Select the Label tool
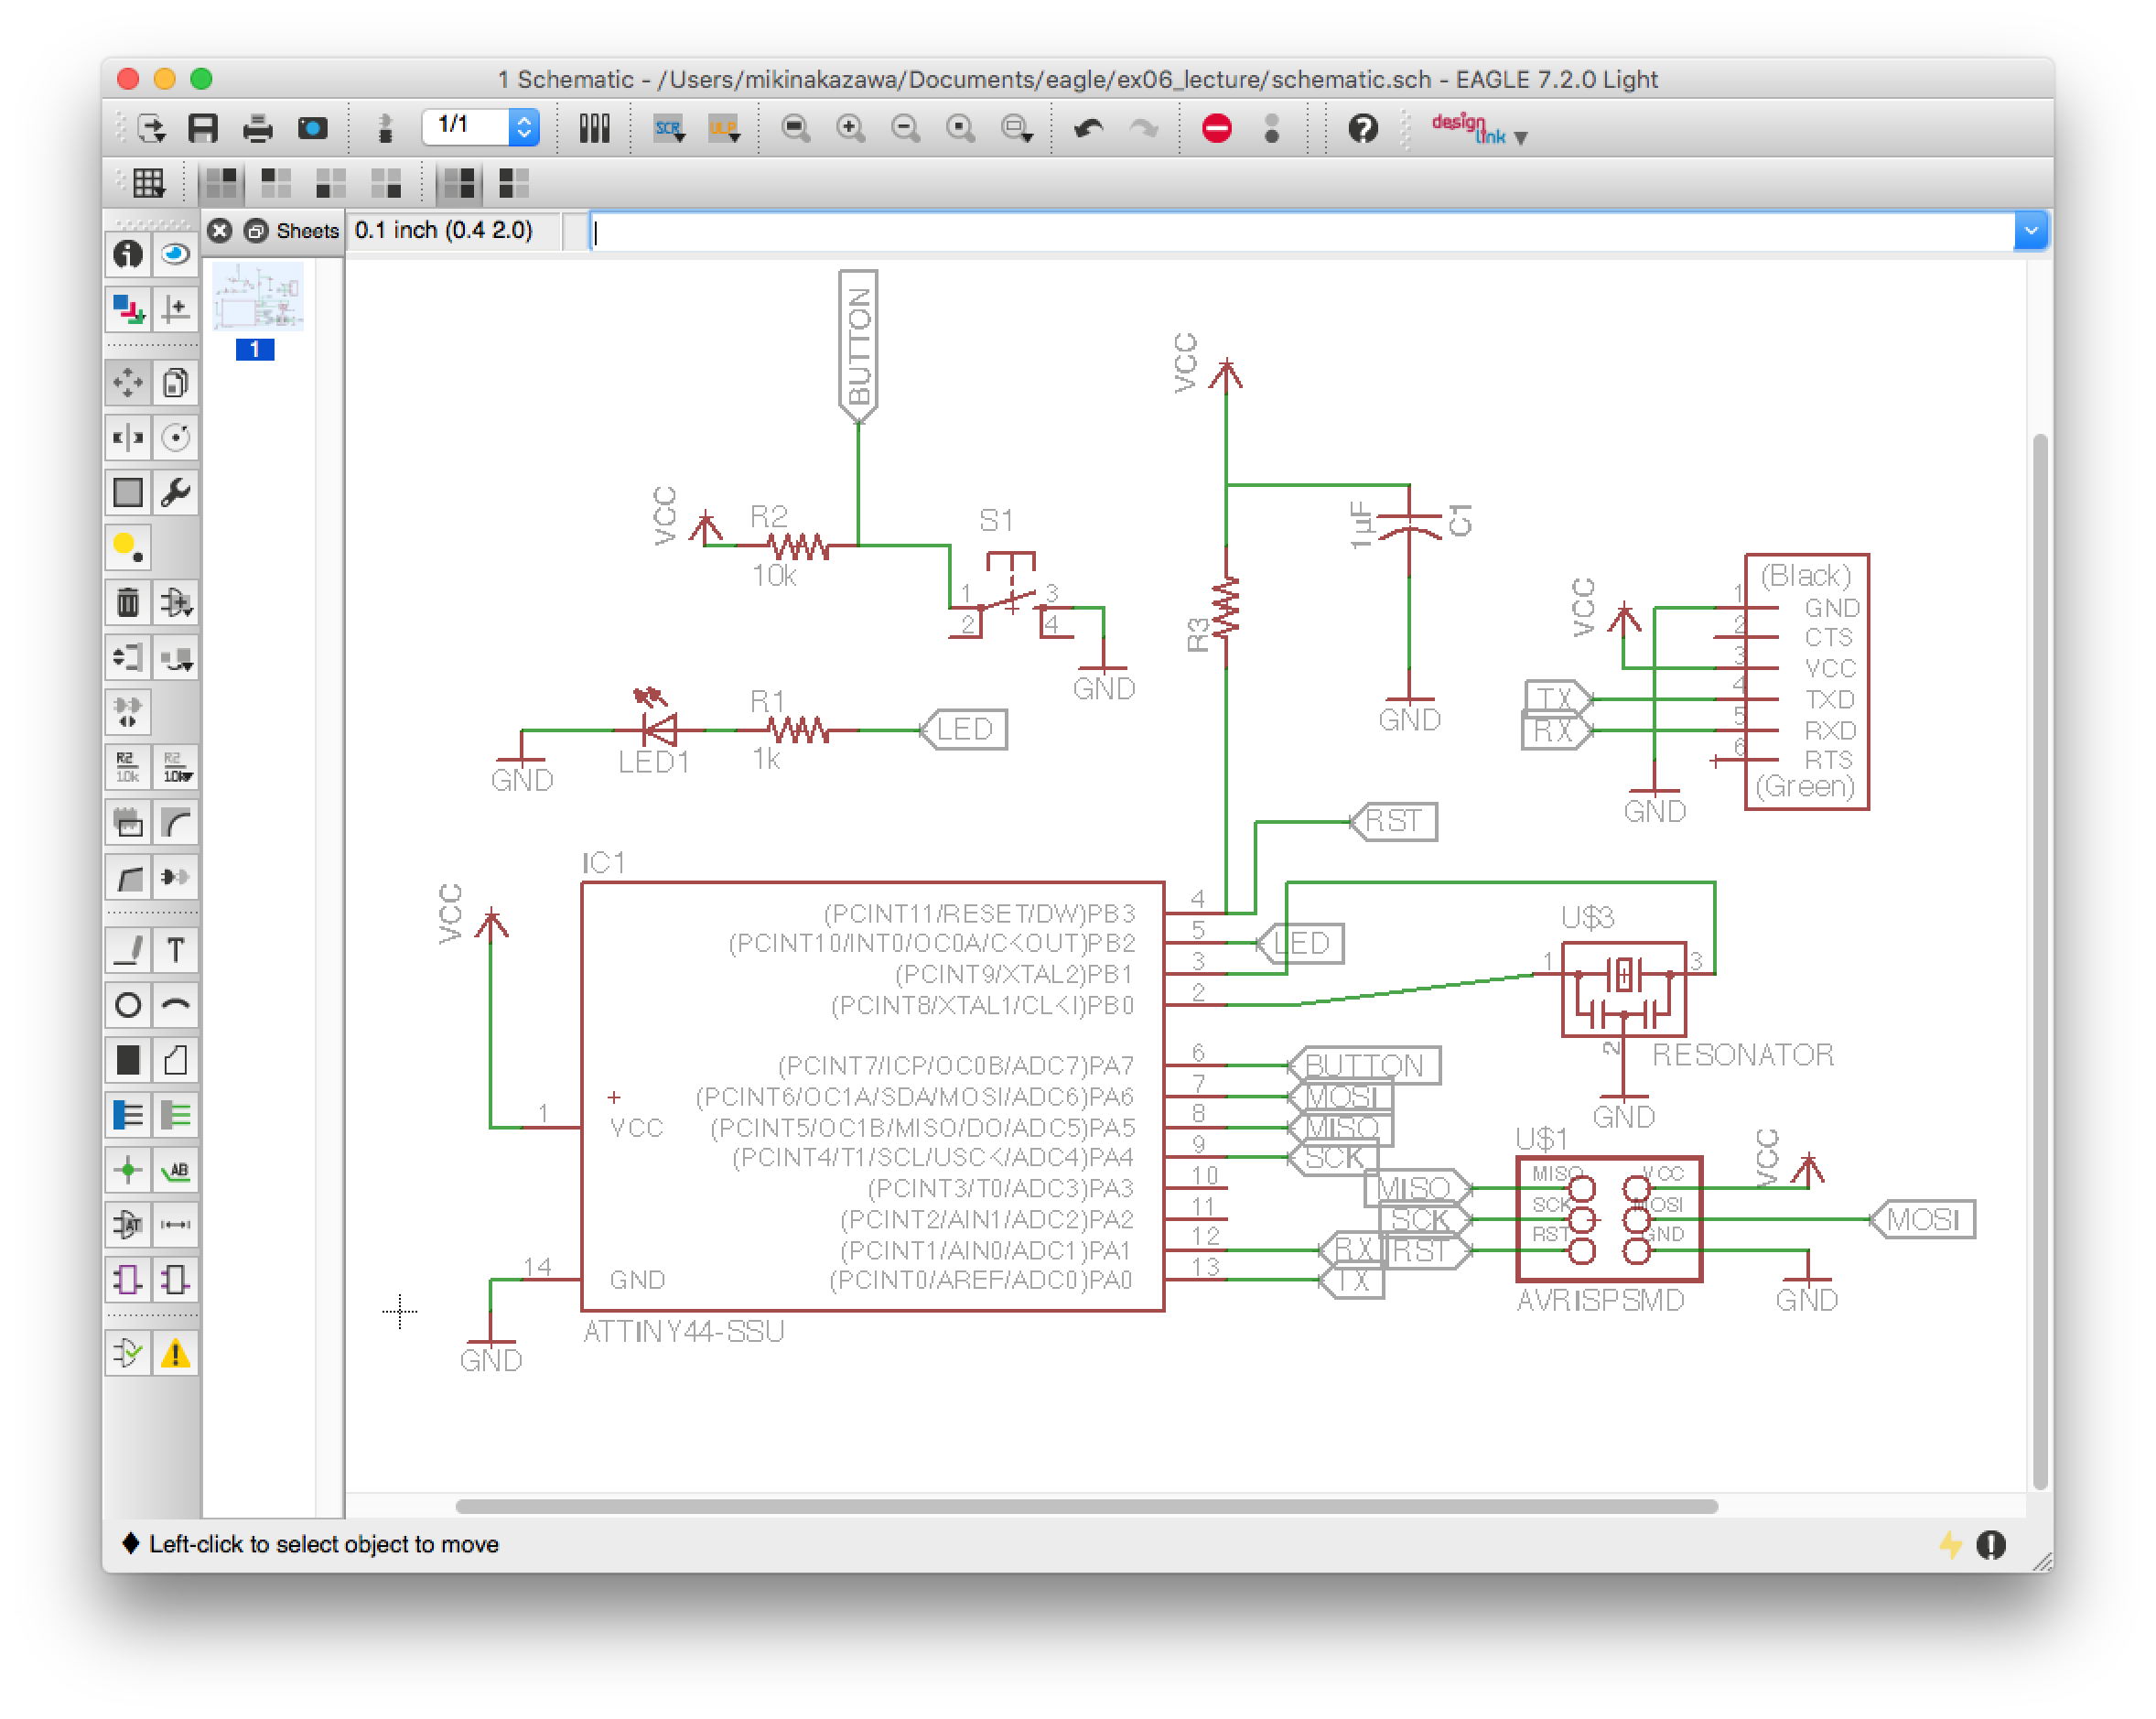2156x1719 pixels. pyautogui.click(x=176, y=1170)
